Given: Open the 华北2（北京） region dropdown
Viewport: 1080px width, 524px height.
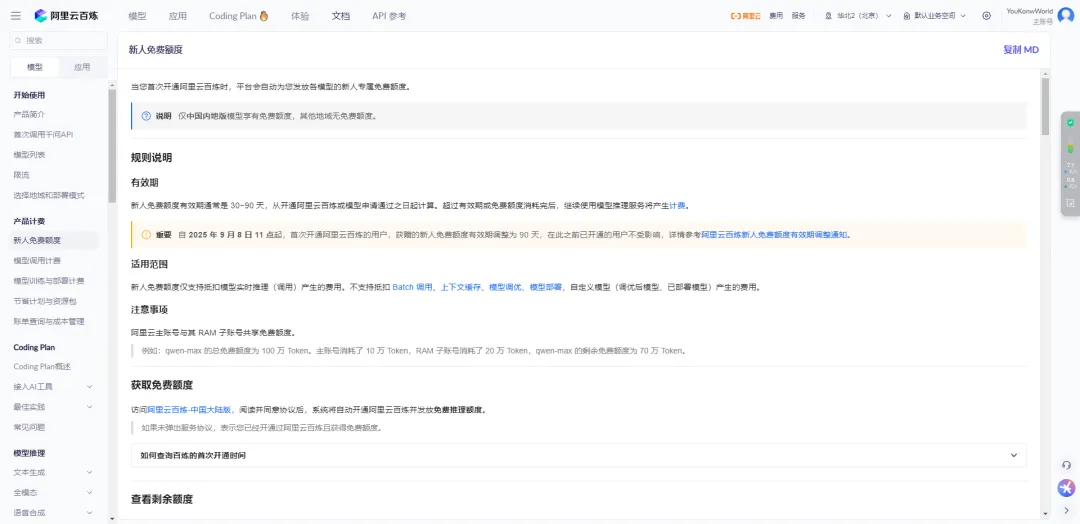Looking at the screenshot, I should click(858, 16).
